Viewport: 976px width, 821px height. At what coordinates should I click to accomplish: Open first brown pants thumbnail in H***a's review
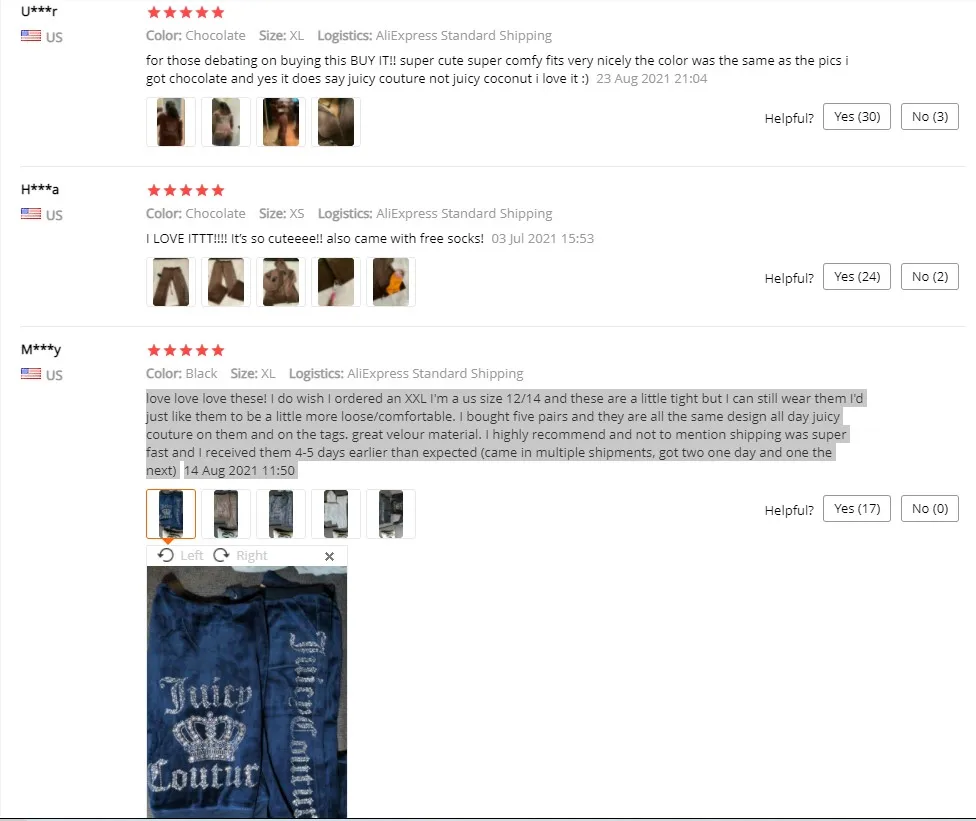point(171,282)
